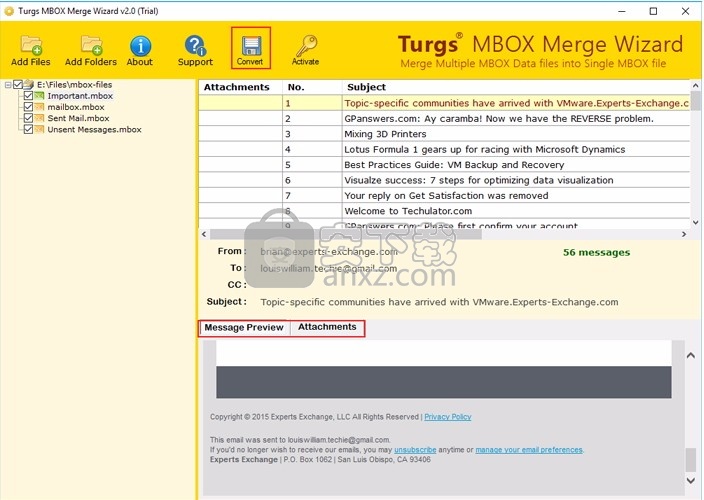Click the message list scroll-left arrow
This screenshot has width=704, height=500.
pos(204,234)
